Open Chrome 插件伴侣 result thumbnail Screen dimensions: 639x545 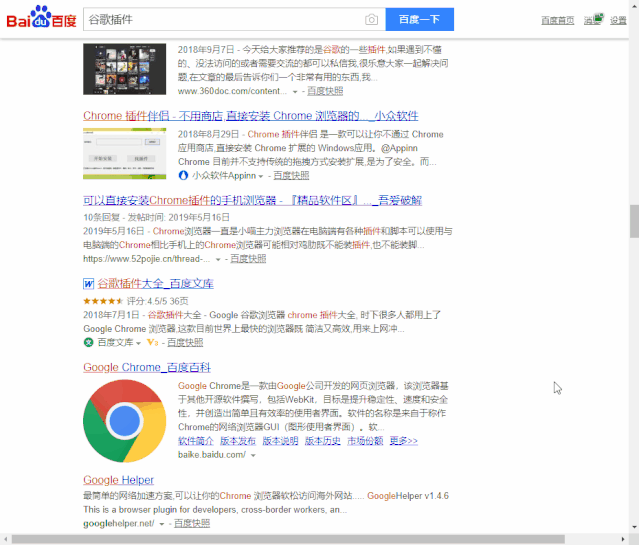point(124,154)
